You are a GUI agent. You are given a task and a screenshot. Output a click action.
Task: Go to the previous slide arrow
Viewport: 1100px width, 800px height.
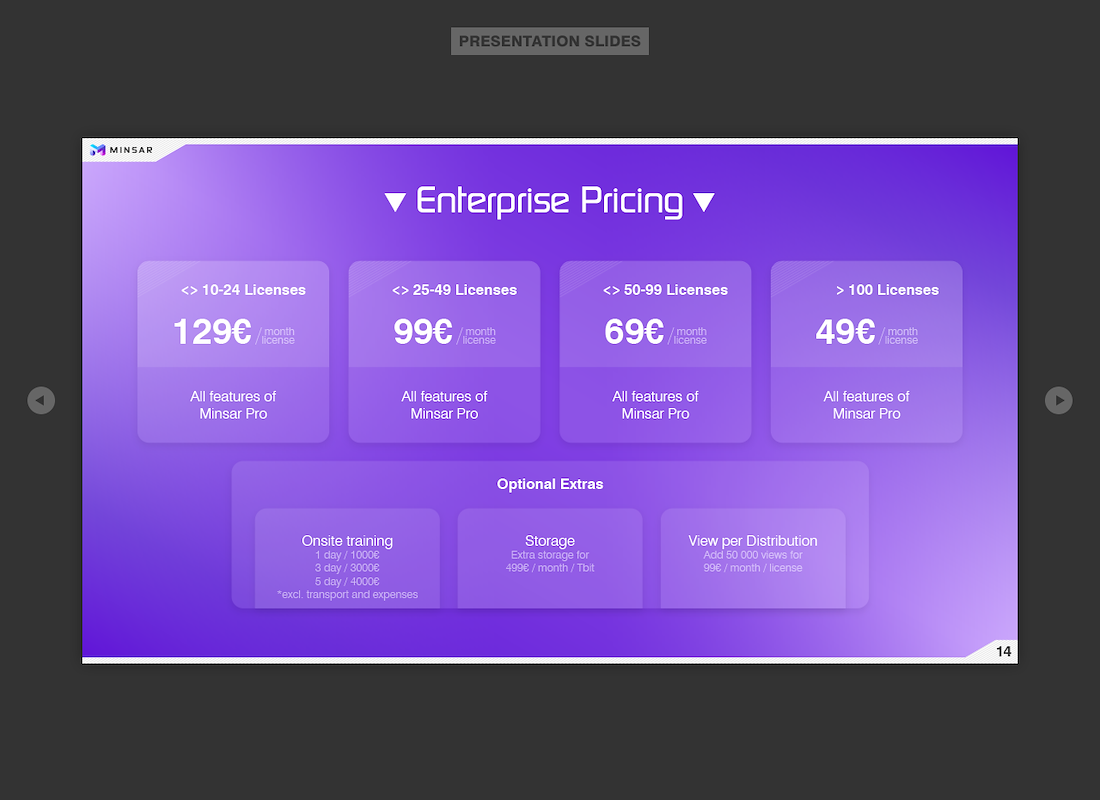tap(41, 400)
